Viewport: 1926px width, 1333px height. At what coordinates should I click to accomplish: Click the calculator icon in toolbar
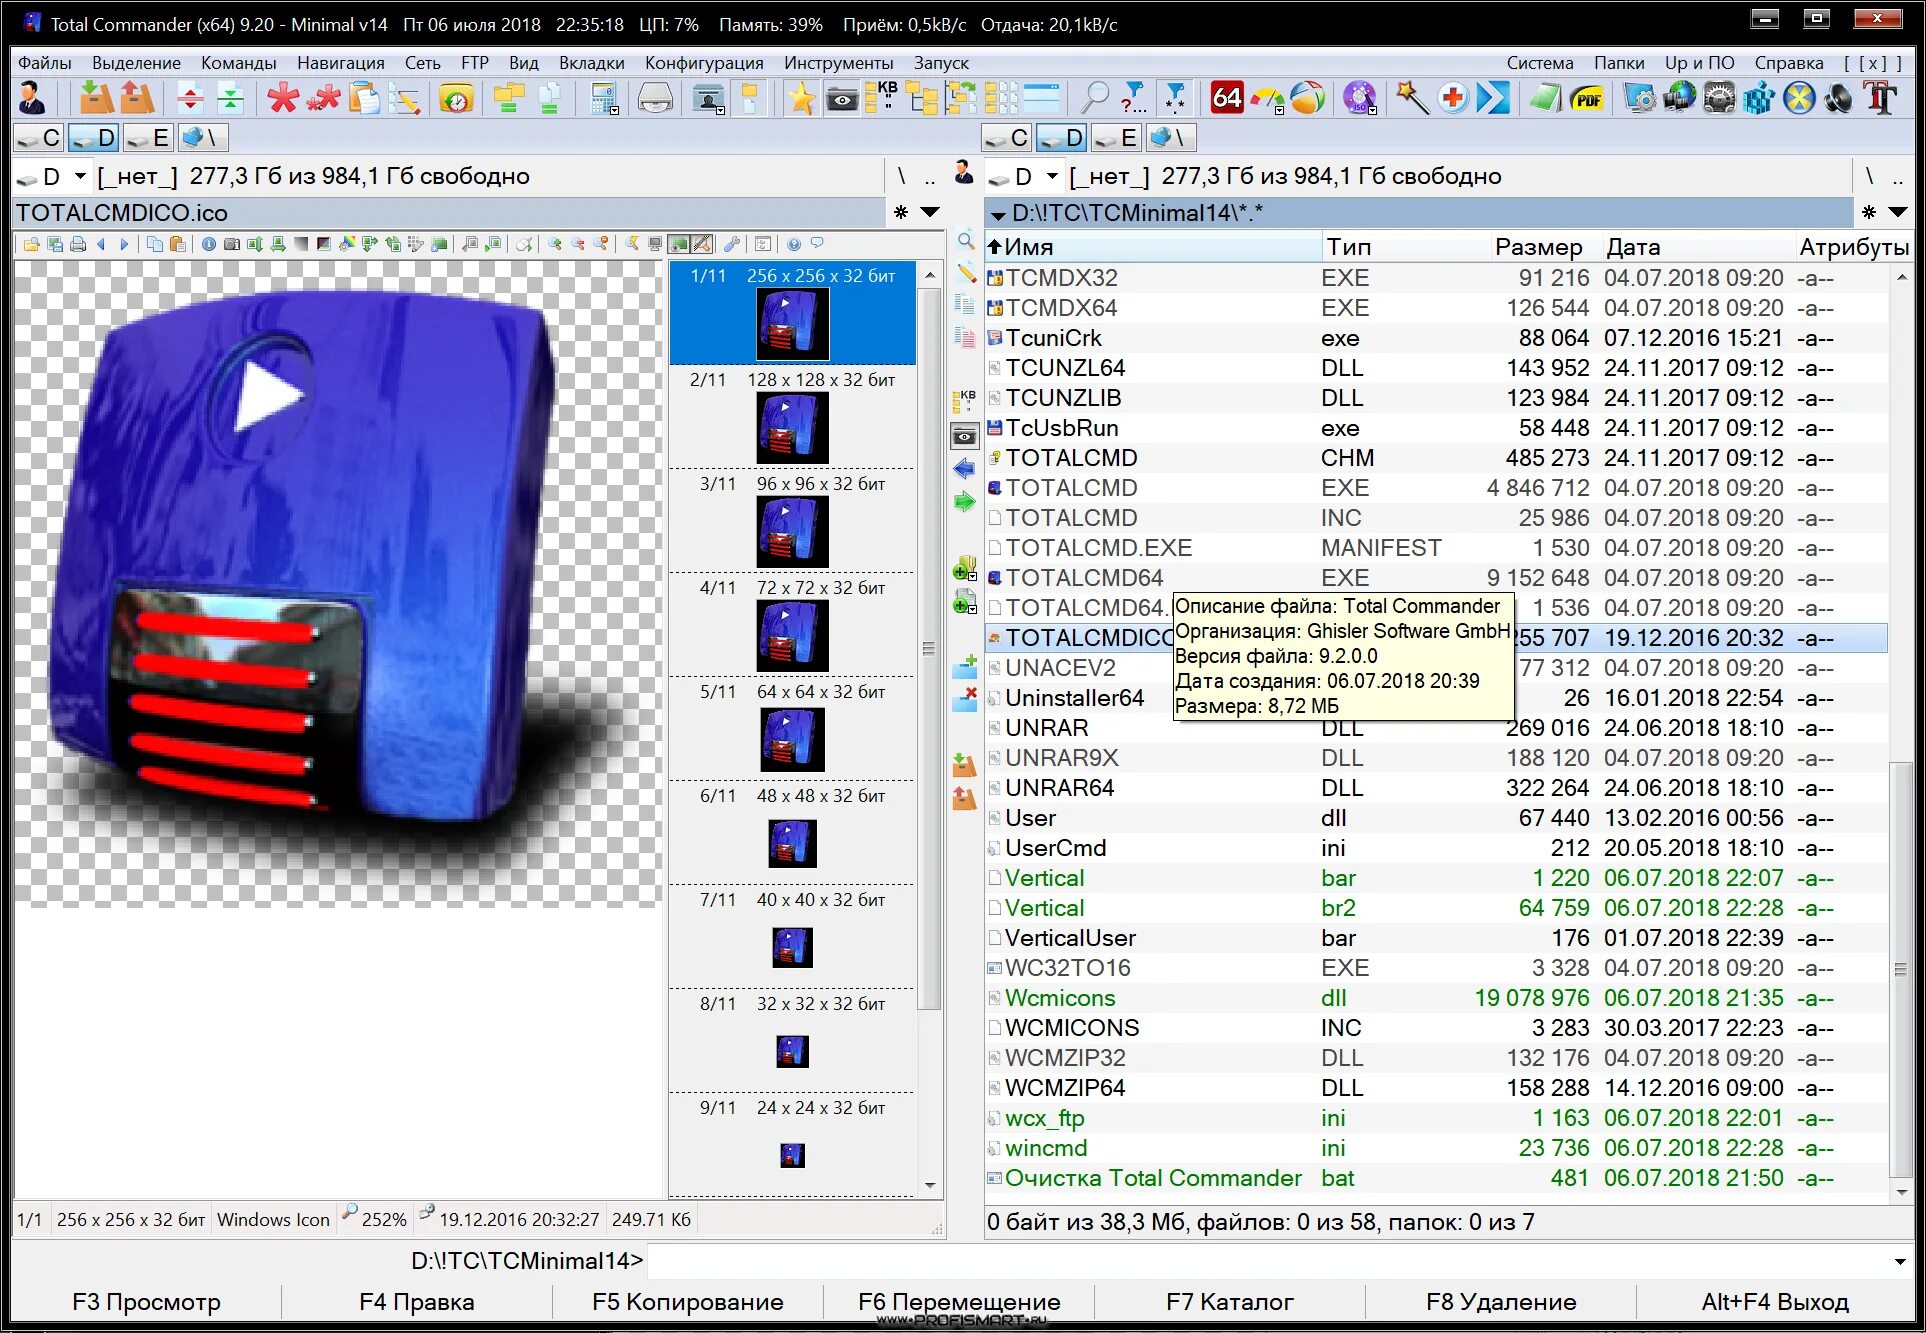[602, 98]
